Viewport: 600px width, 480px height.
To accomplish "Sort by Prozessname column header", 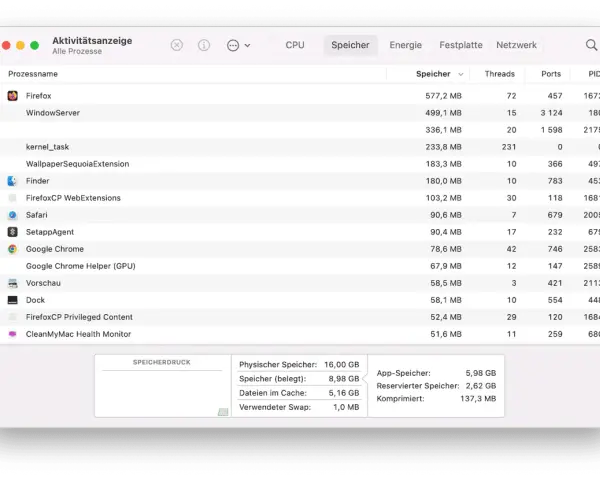I will 33,74.
